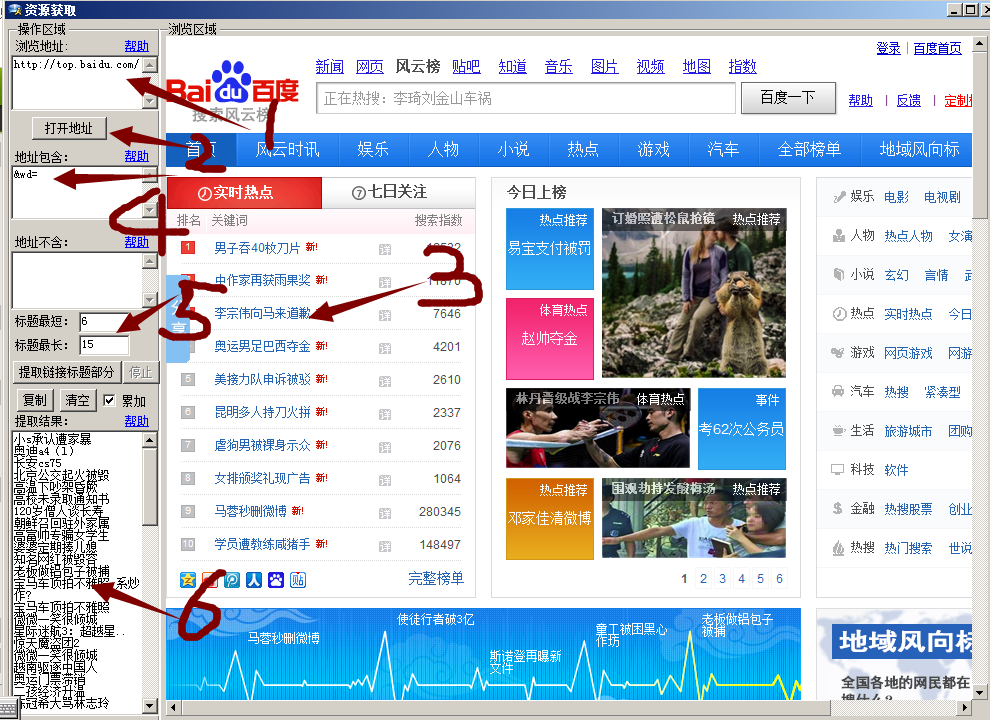The image size is (990, 720).
Task: Open the 娱乐 navigation item
Action: [x=373, y=149]
